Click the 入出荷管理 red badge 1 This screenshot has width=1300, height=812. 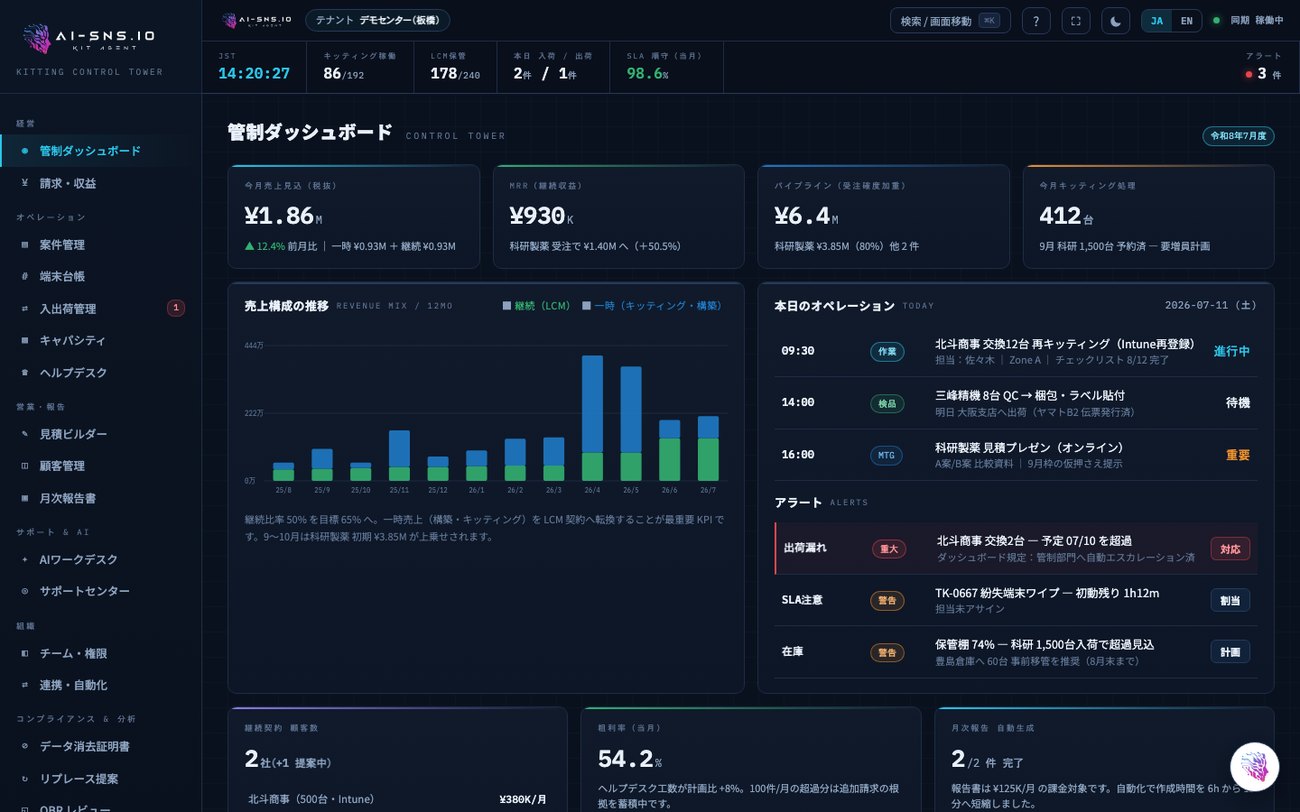[176, 308]
